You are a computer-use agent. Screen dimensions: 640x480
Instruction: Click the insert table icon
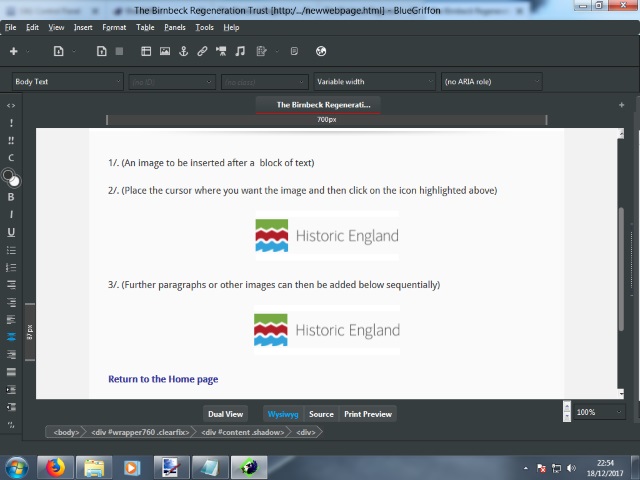(x=146, y=51)
